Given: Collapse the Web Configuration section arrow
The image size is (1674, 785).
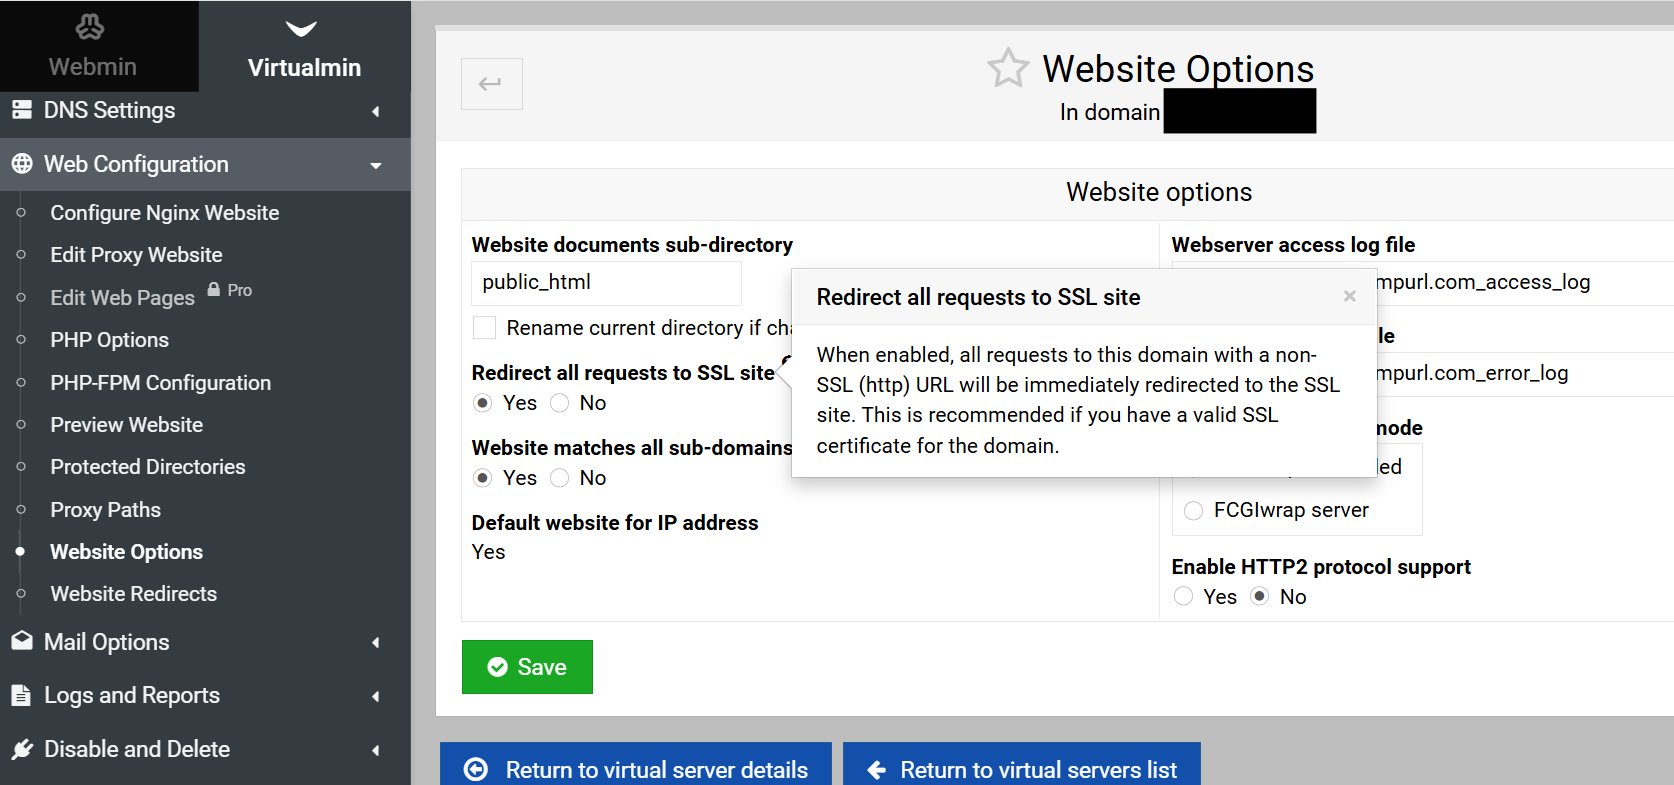Looking at the screenshot, I should click(x=376, y=165).
